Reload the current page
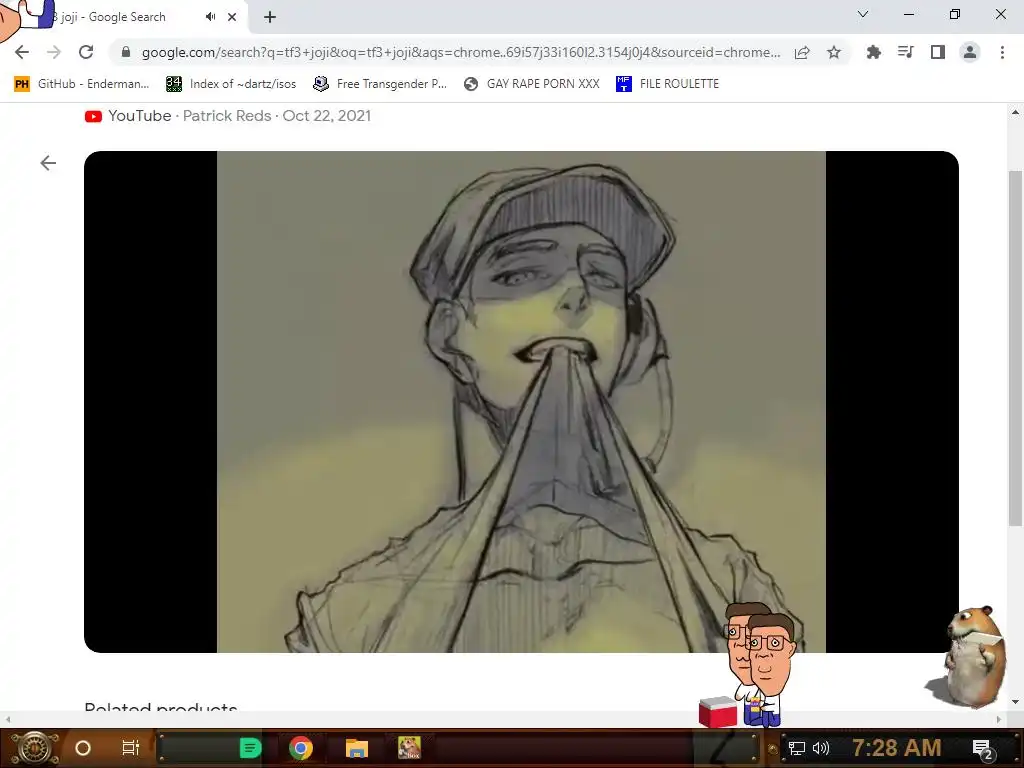1024x768 pixels. pos(86,52)
